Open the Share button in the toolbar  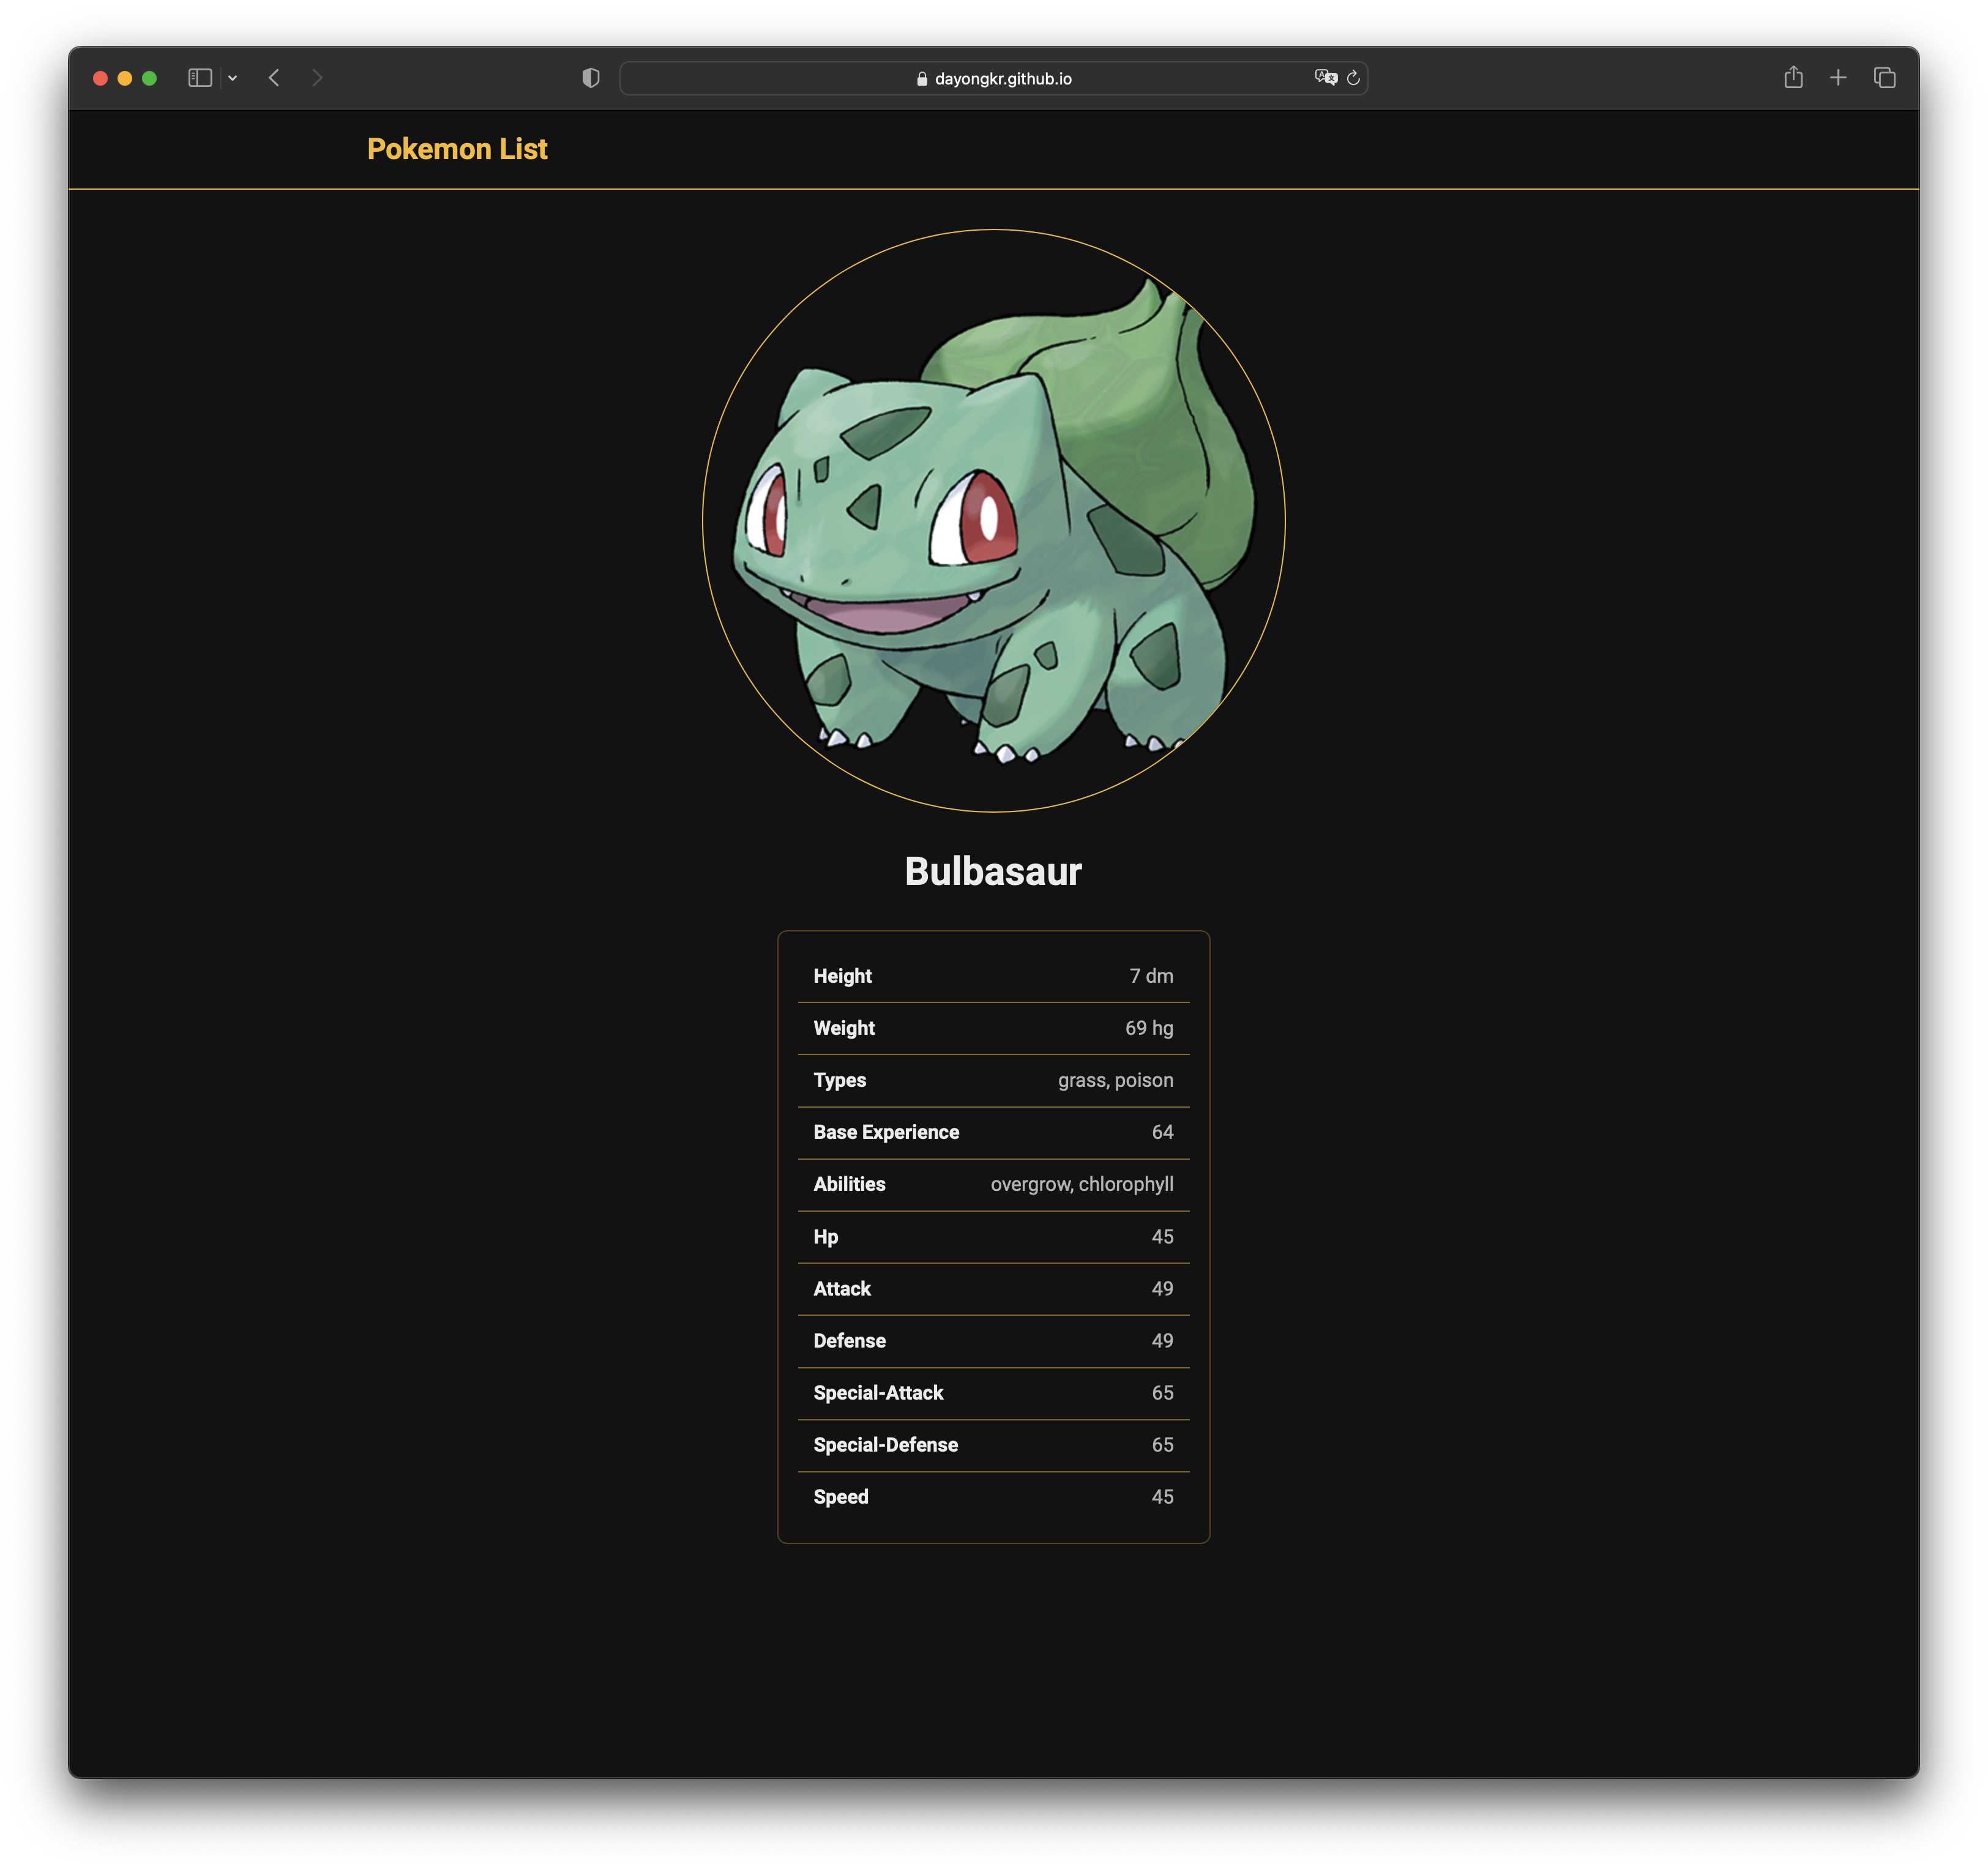pyautogui.click(x=1793, y=77)
